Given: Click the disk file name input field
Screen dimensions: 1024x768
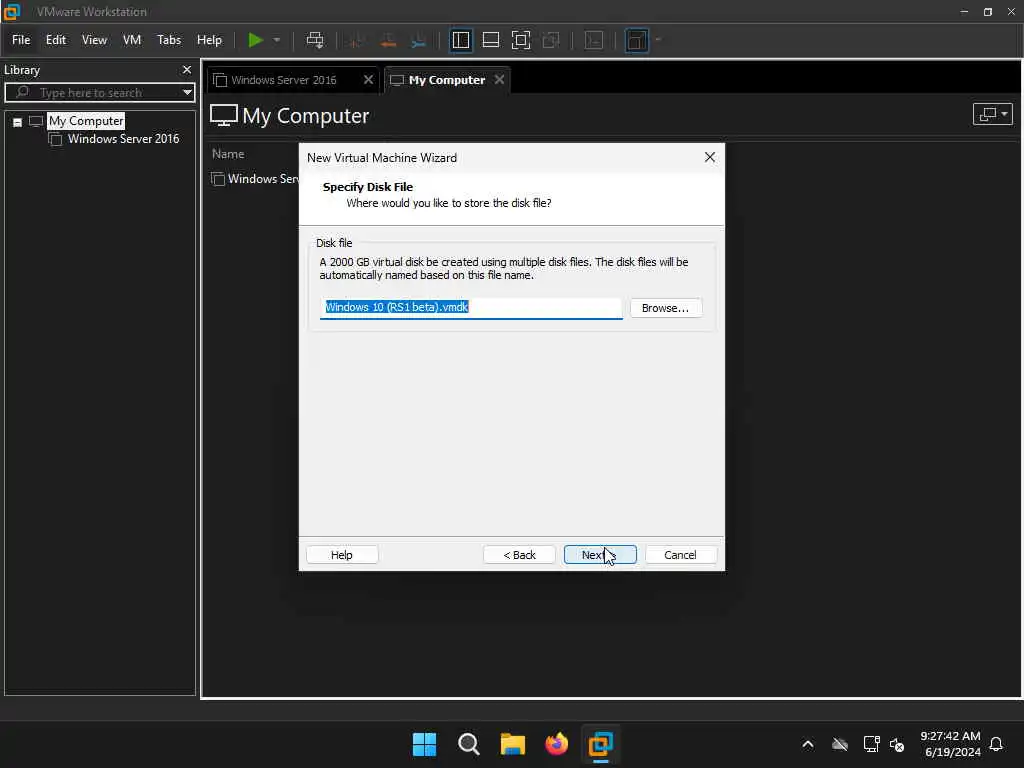Looking at the screenshot, I should [471, 308].
